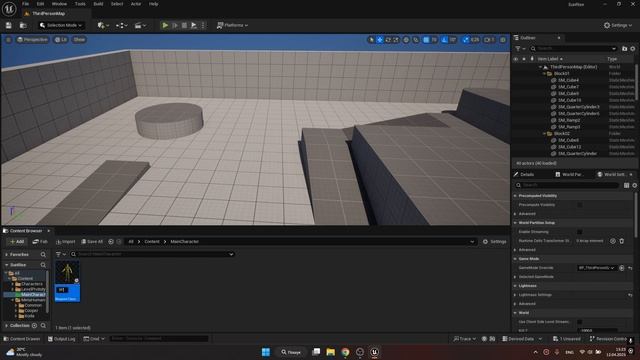
Task: Open the Blueprints toolbar dropdown
Action: 121,25
